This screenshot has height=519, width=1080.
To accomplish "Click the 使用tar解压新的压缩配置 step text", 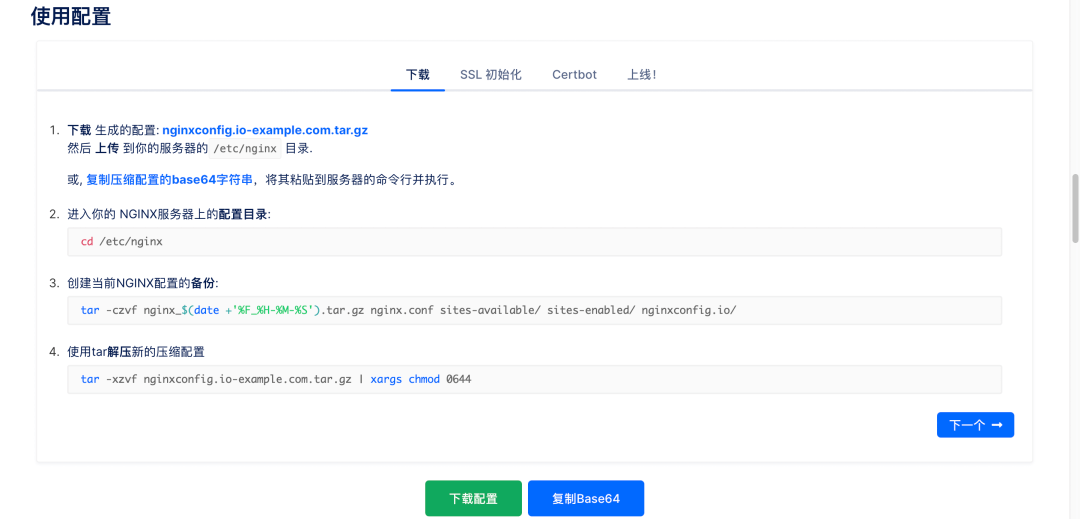I will (136, 352).
